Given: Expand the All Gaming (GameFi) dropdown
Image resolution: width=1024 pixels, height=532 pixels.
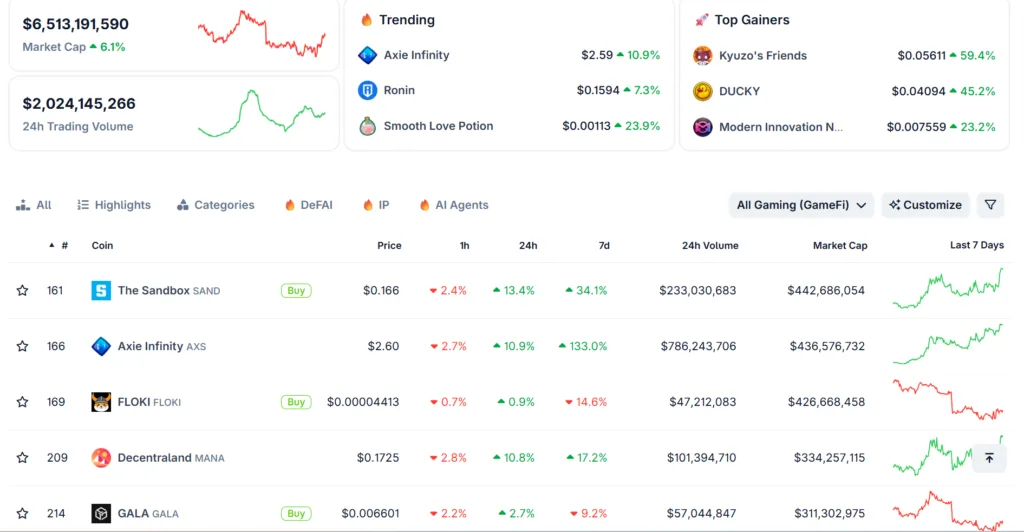Looking at the screenshot, I should coord(802,205).
